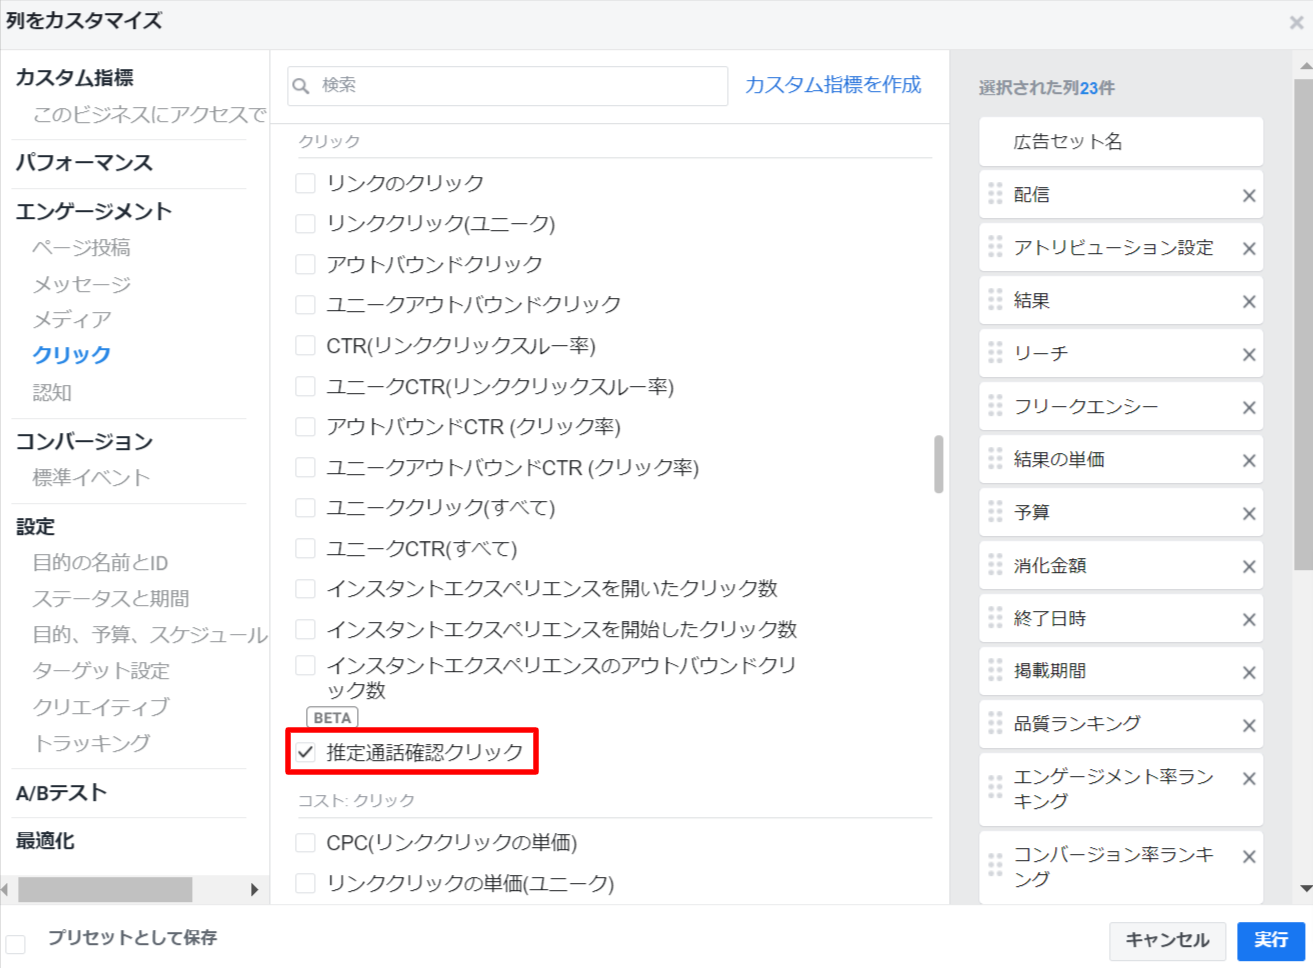Uncheck the 推定通話確認クリック checkbox
Viewport: 1313px width, 968px height.
[x=306, y=752]
